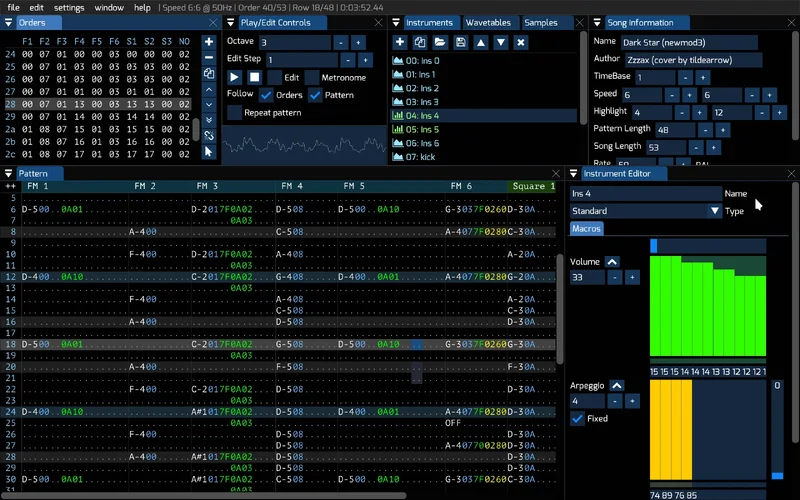The height and width of the screenshot is (500, 800).
Task: Collapse the Arpeggio macro section
Action: 617,385
